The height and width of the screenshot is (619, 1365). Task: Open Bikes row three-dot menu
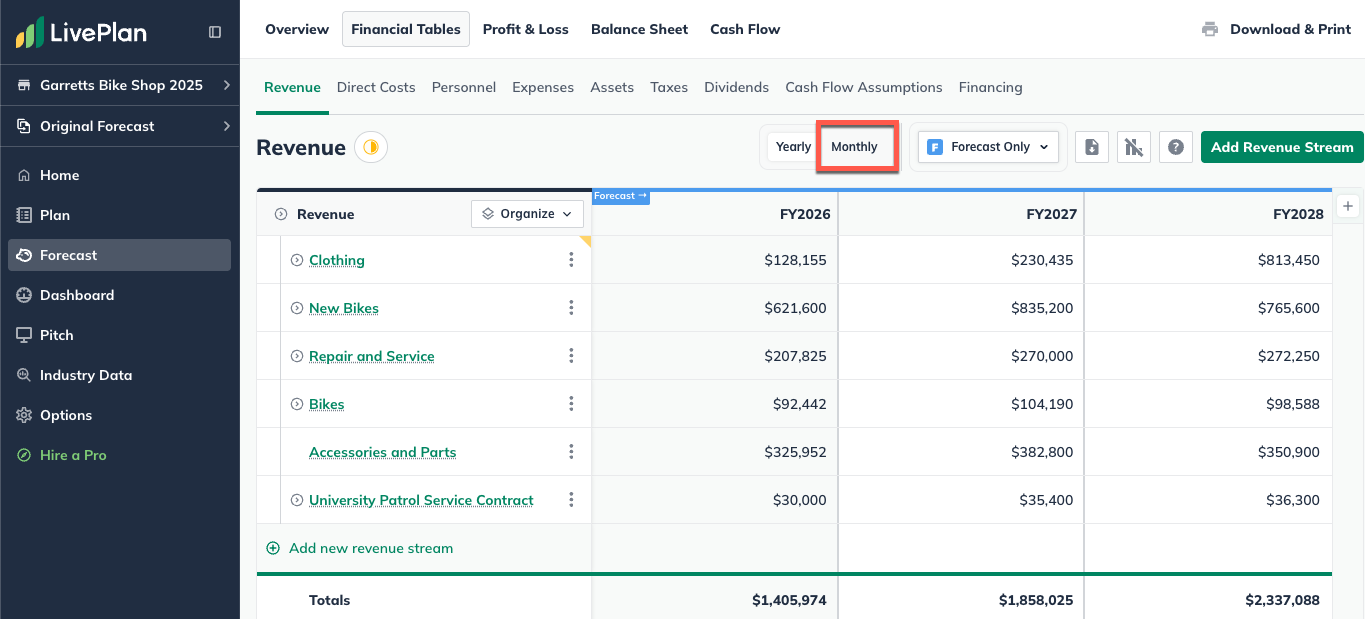[x=571, y=404]
